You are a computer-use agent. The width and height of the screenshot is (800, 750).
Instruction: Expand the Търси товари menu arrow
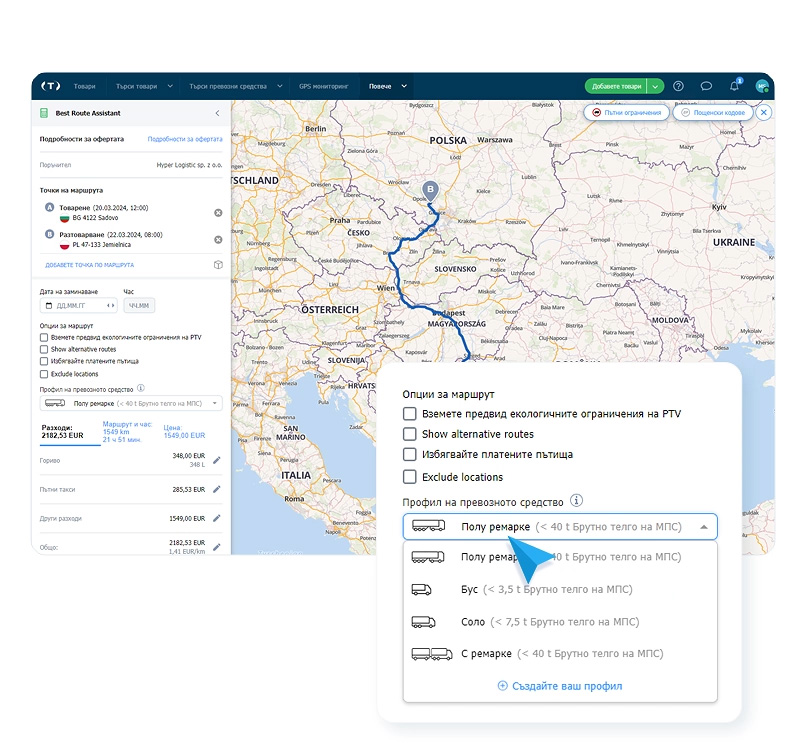click(170, 86)
